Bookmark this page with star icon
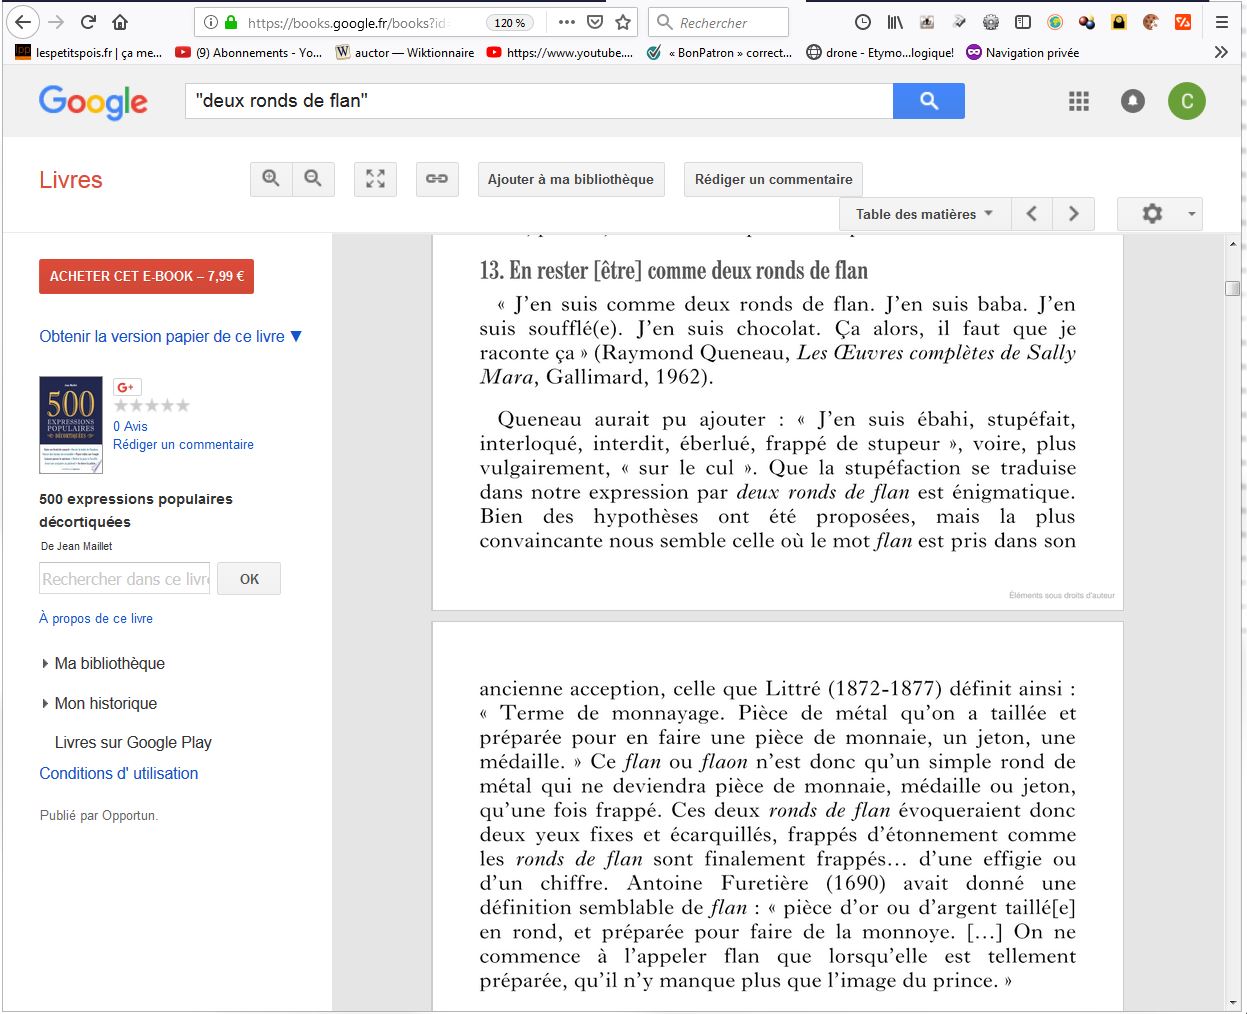Image resolution: width=1247 pixels, height=1014 pixels. click(x=623, y=22)
